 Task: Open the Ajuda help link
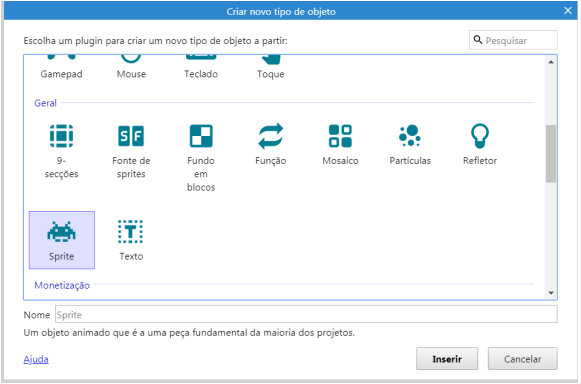(36, 359)
